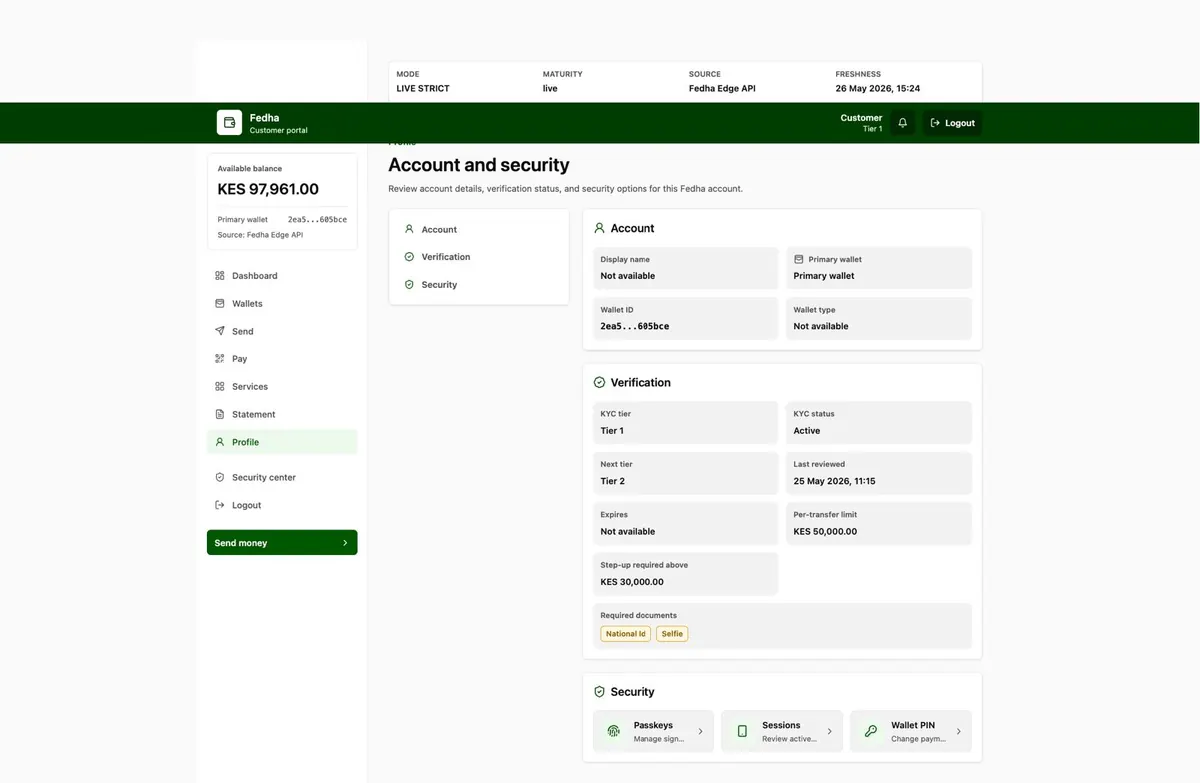
Task: Click Logout in the sidebar
Action: coord(282,505)
